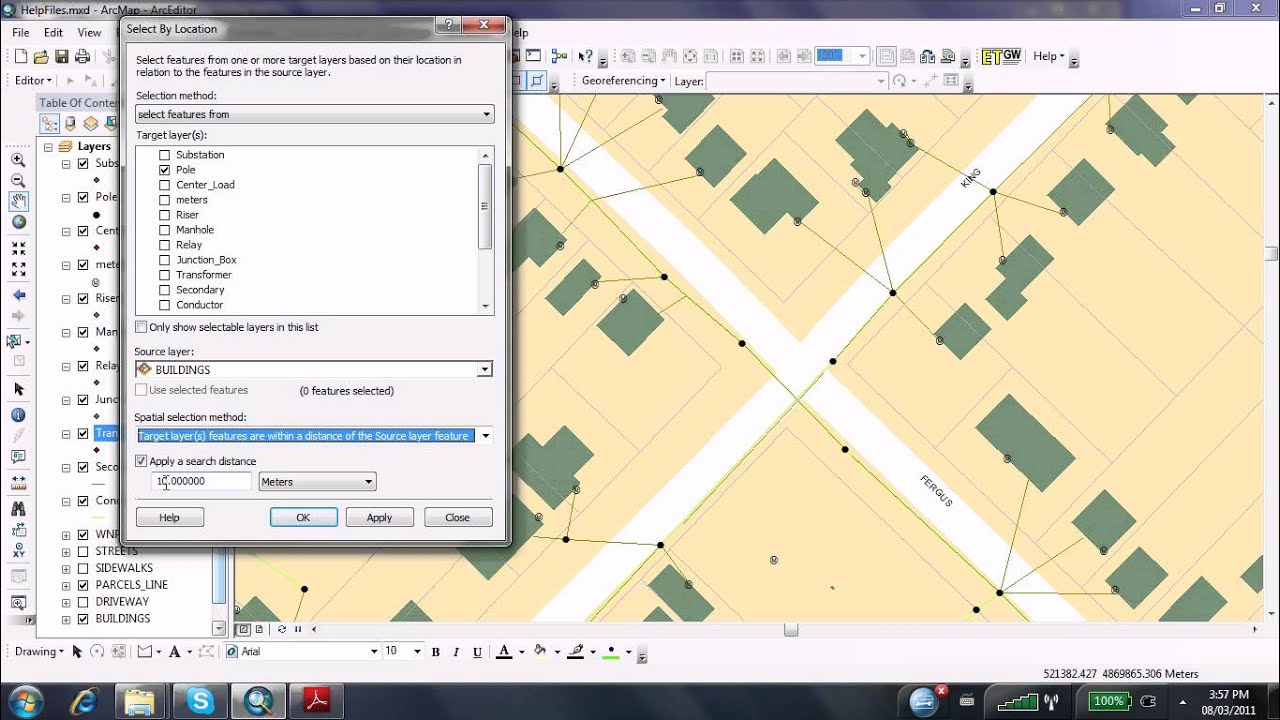Image resolution: width=1280 pixels, height=720 pixels.
Task: Launch Internet Explorer from taskbar
Action: pos(82,701)
